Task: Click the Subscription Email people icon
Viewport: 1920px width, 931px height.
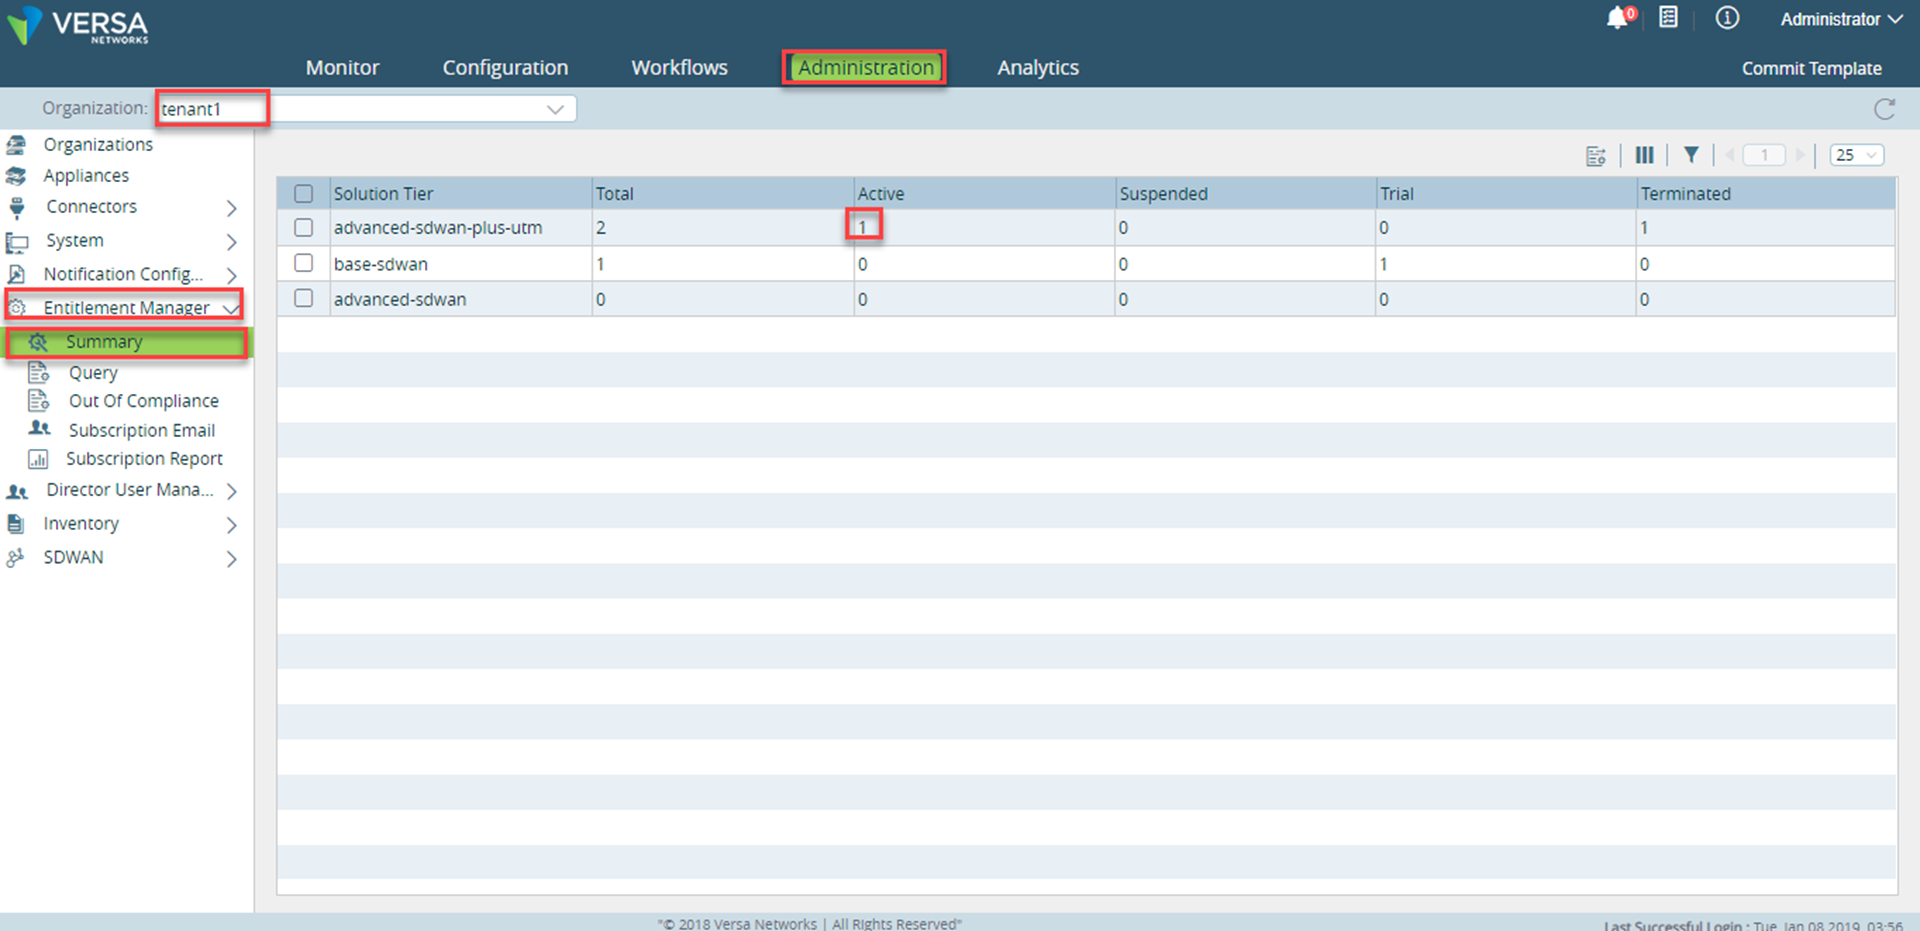Action: (39, 428)
